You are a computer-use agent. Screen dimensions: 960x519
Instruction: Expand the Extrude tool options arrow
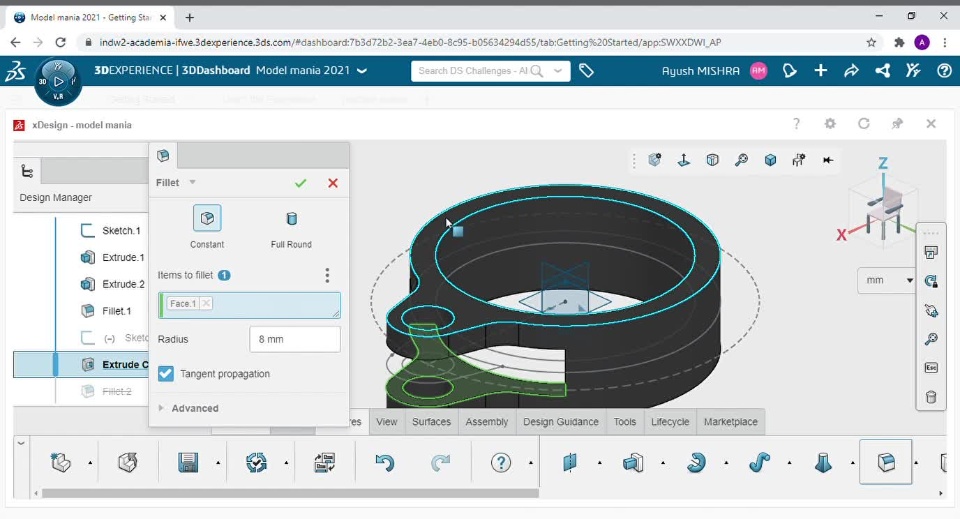coord(663,463)
